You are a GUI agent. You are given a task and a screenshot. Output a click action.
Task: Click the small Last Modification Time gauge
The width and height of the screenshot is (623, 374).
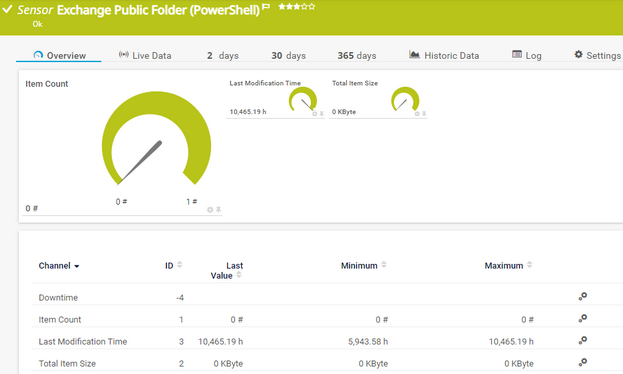tap(303, 99)
